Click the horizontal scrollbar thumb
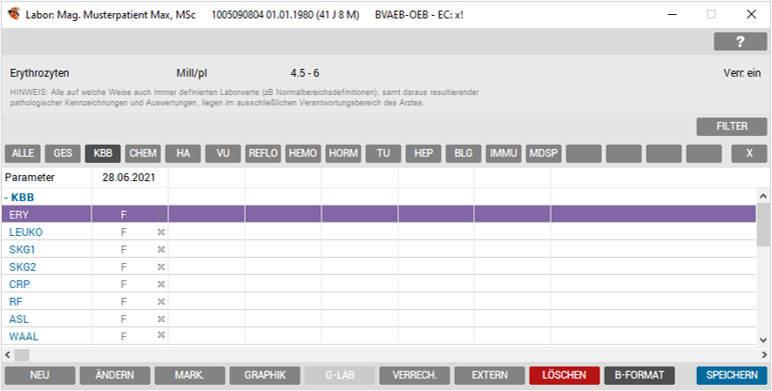The image size is (772, 391). (22, 355)
